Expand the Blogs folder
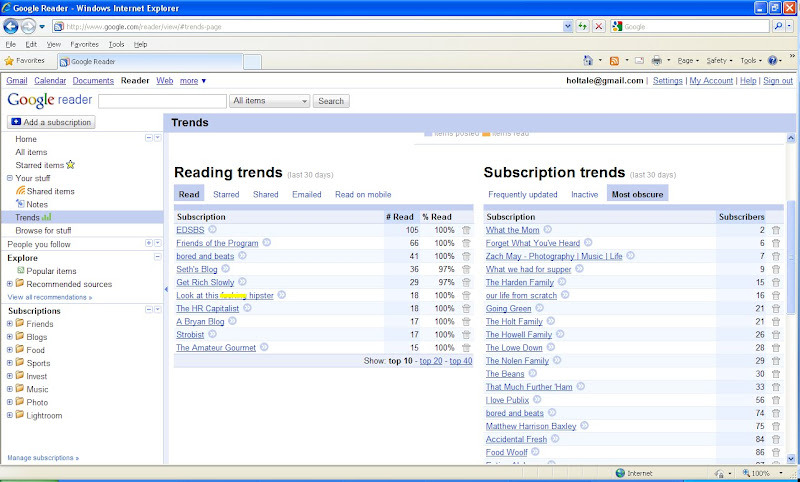The image size is (800, 482). [10, 337]
